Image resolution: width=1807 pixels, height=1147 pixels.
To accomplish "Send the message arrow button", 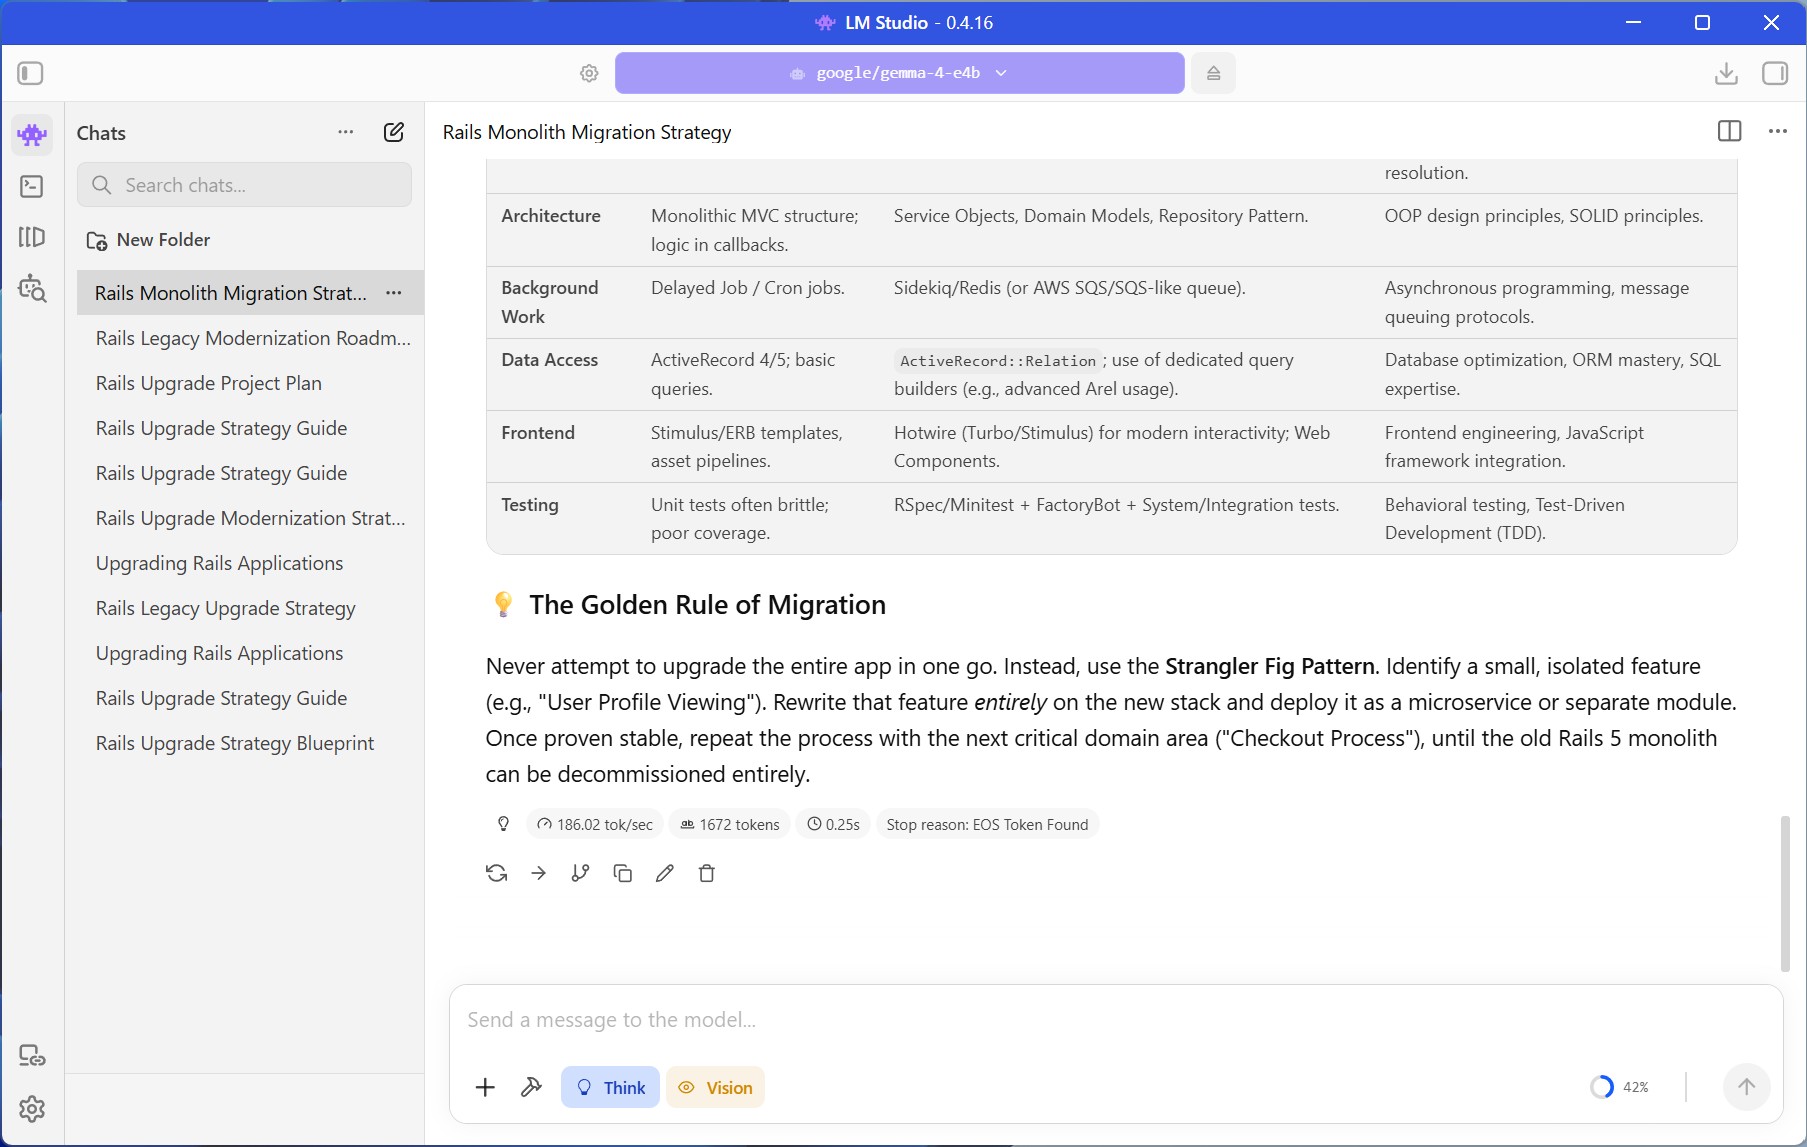I will 1746,1087.
